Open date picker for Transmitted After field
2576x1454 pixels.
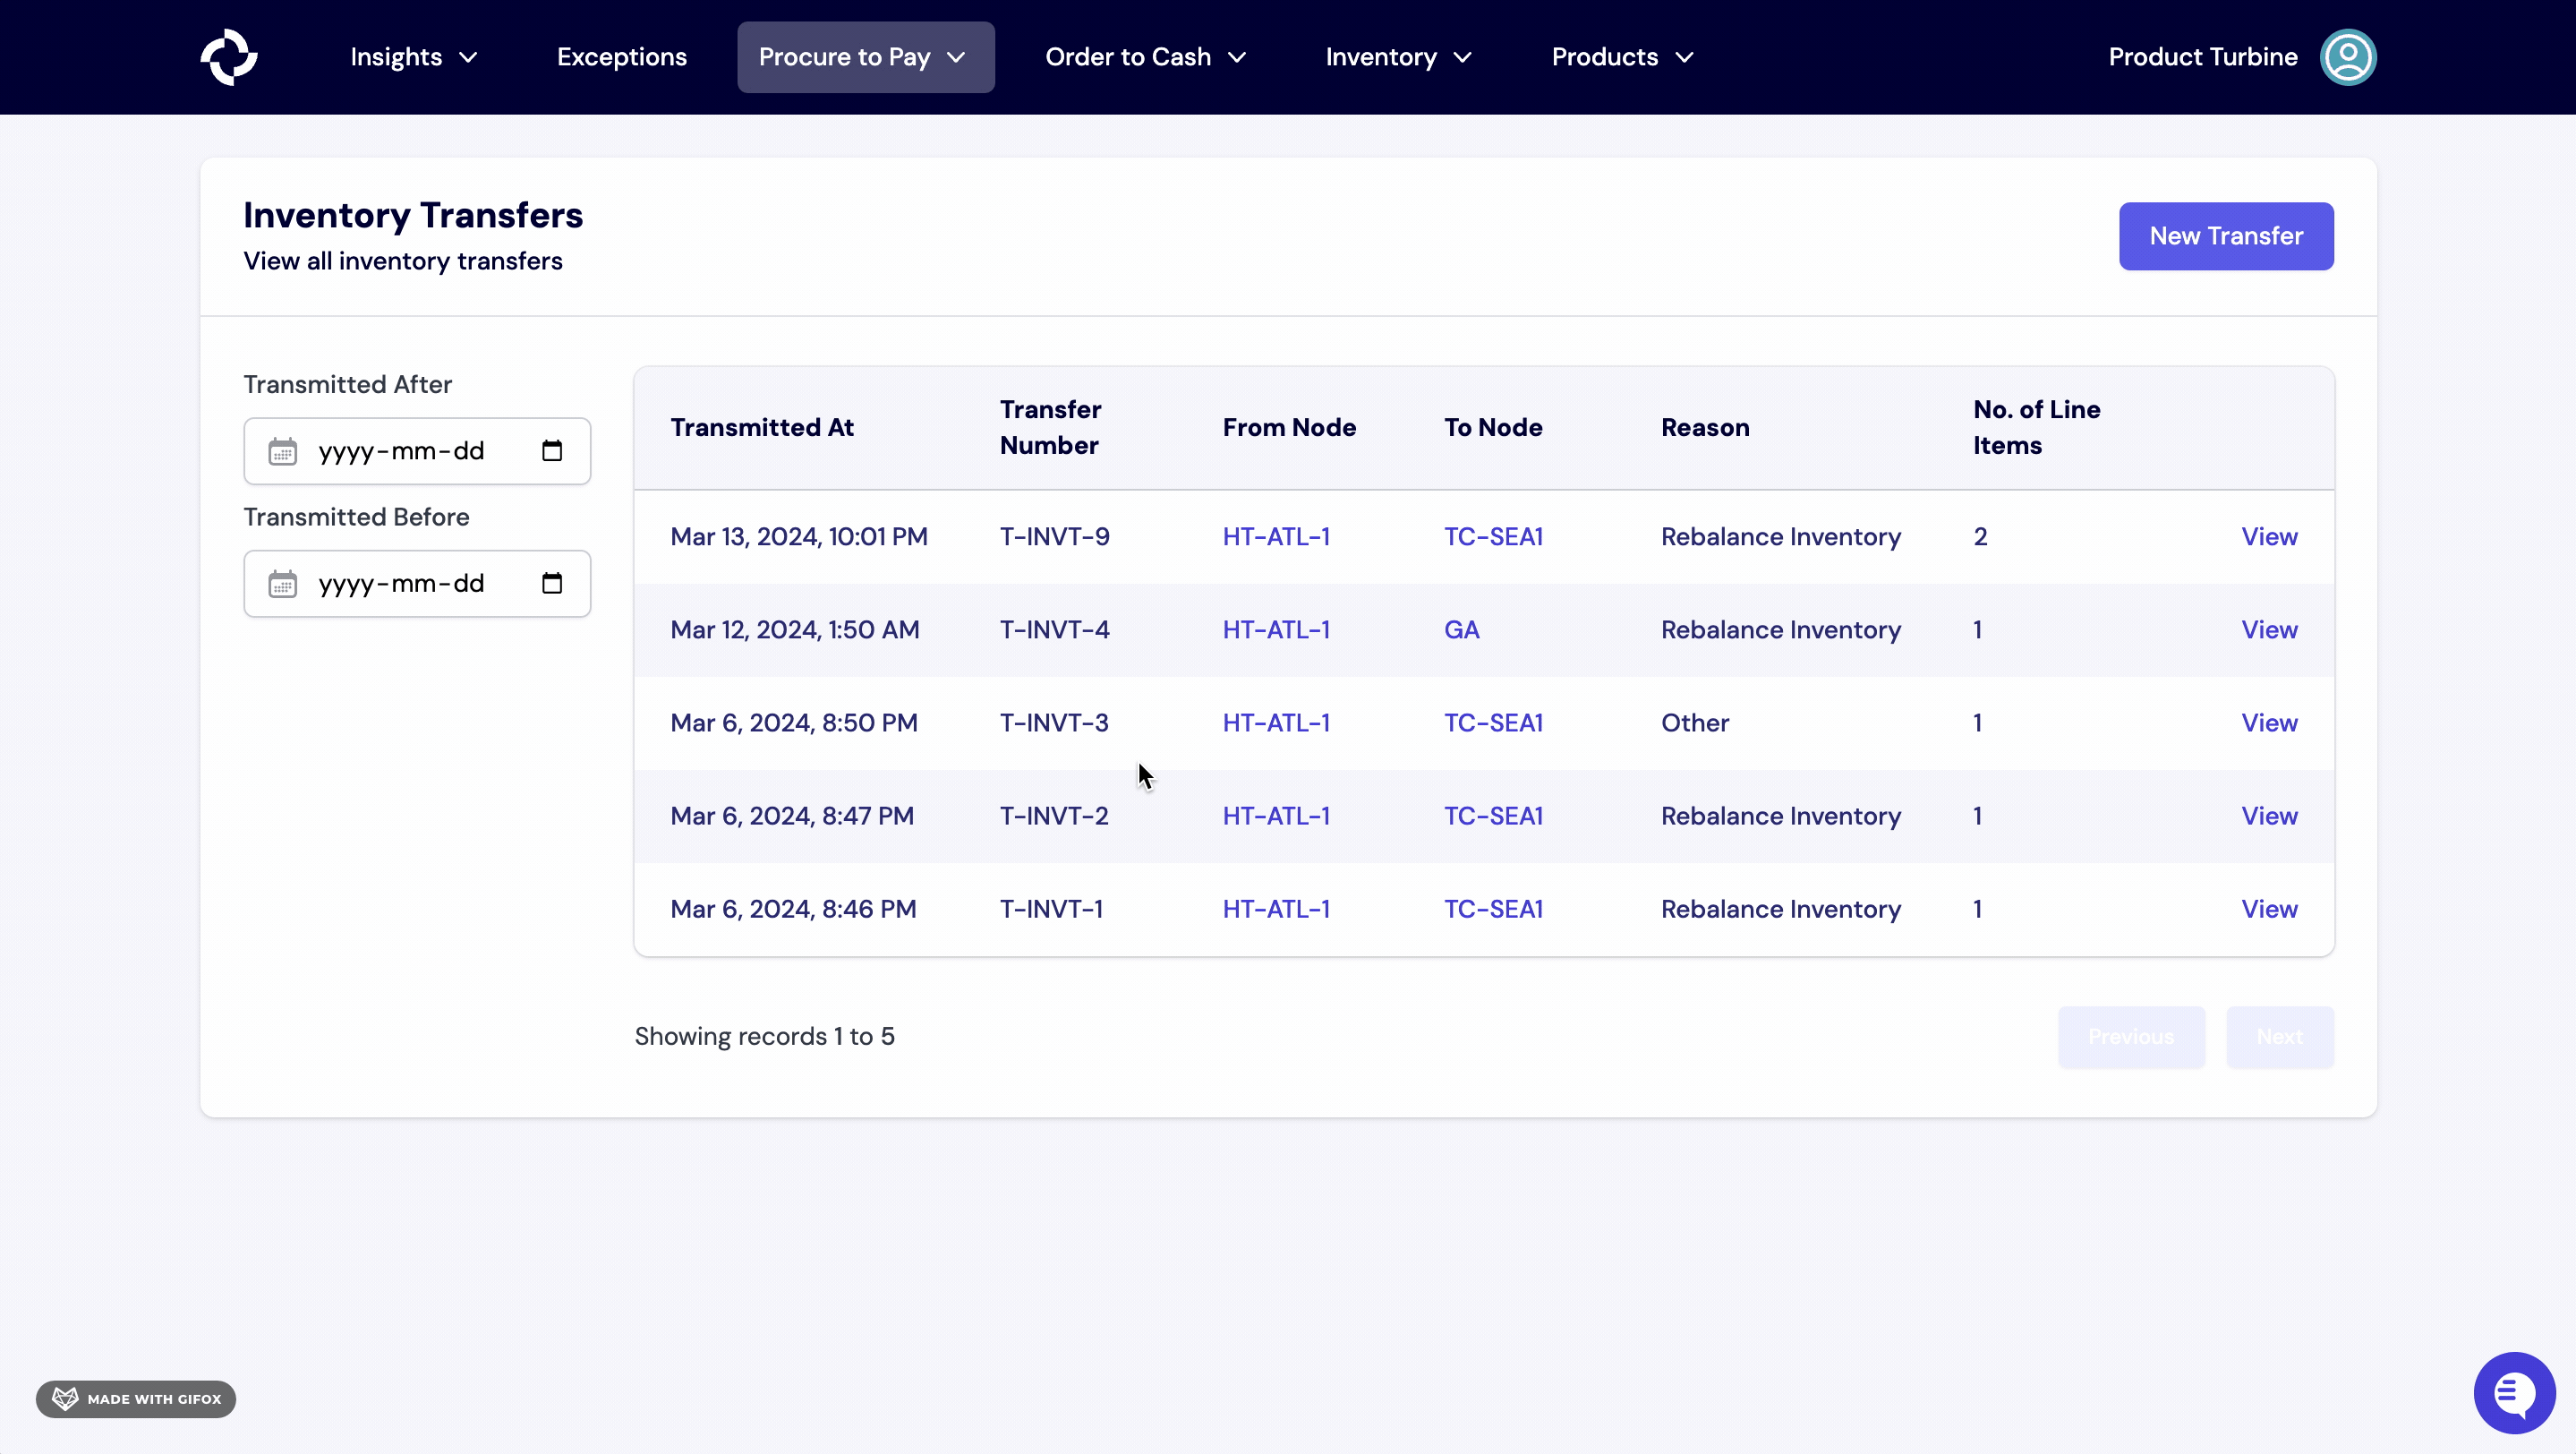pos(552,451)
